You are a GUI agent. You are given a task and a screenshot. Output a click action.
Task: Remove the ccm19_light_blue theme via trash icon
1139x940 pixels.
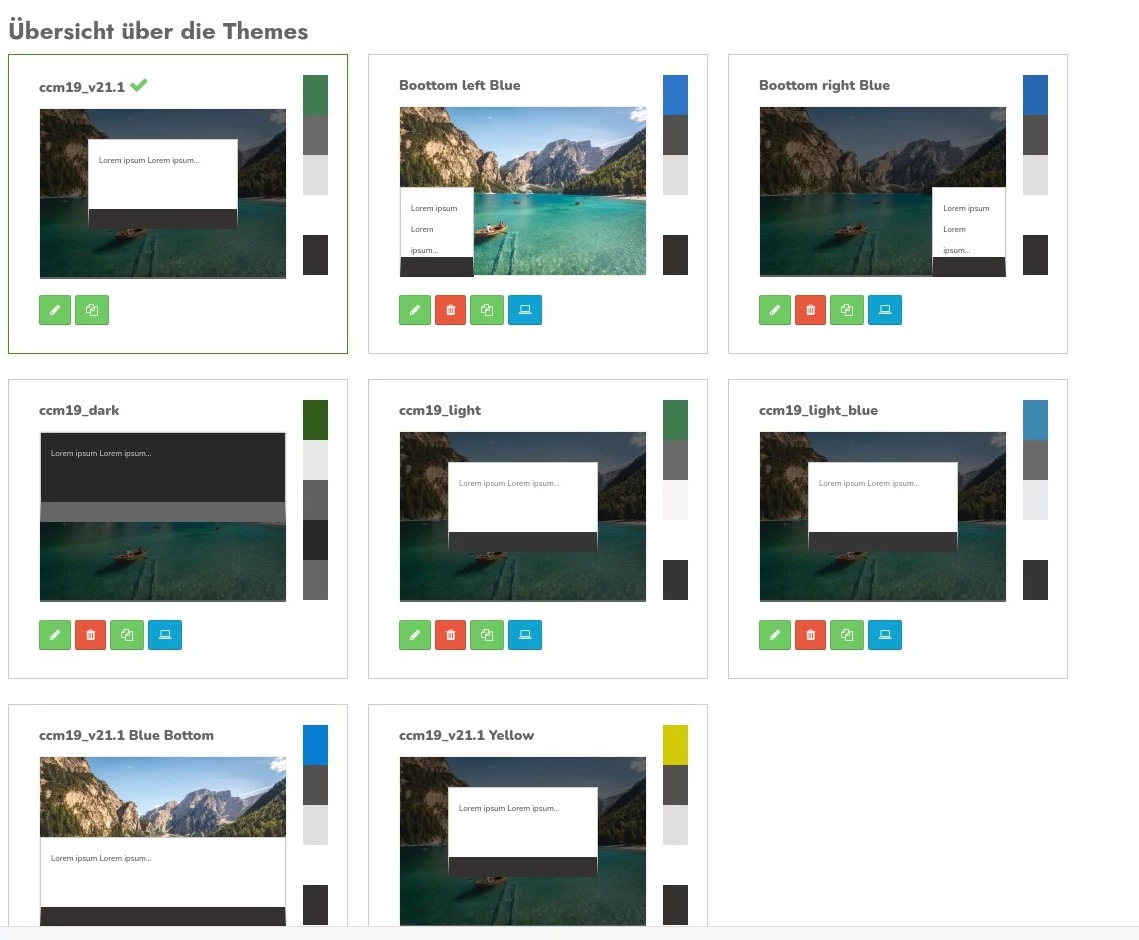(810, 635)
